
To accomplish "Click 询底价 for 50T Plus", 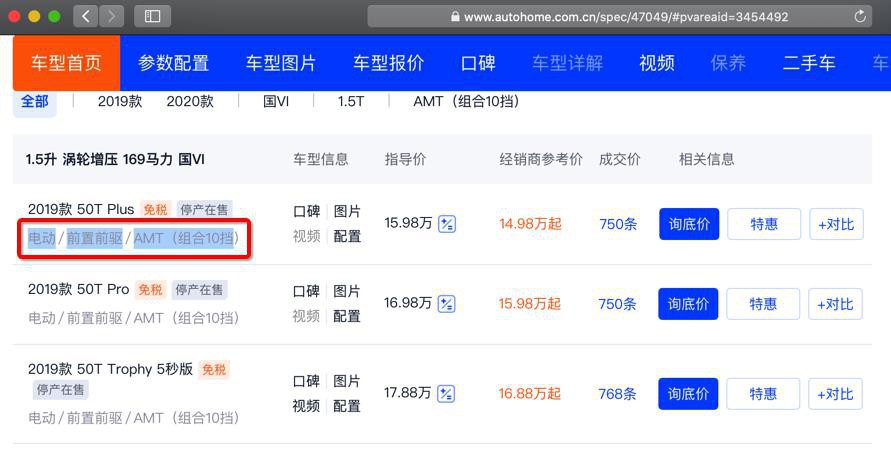I will point(689,224).
